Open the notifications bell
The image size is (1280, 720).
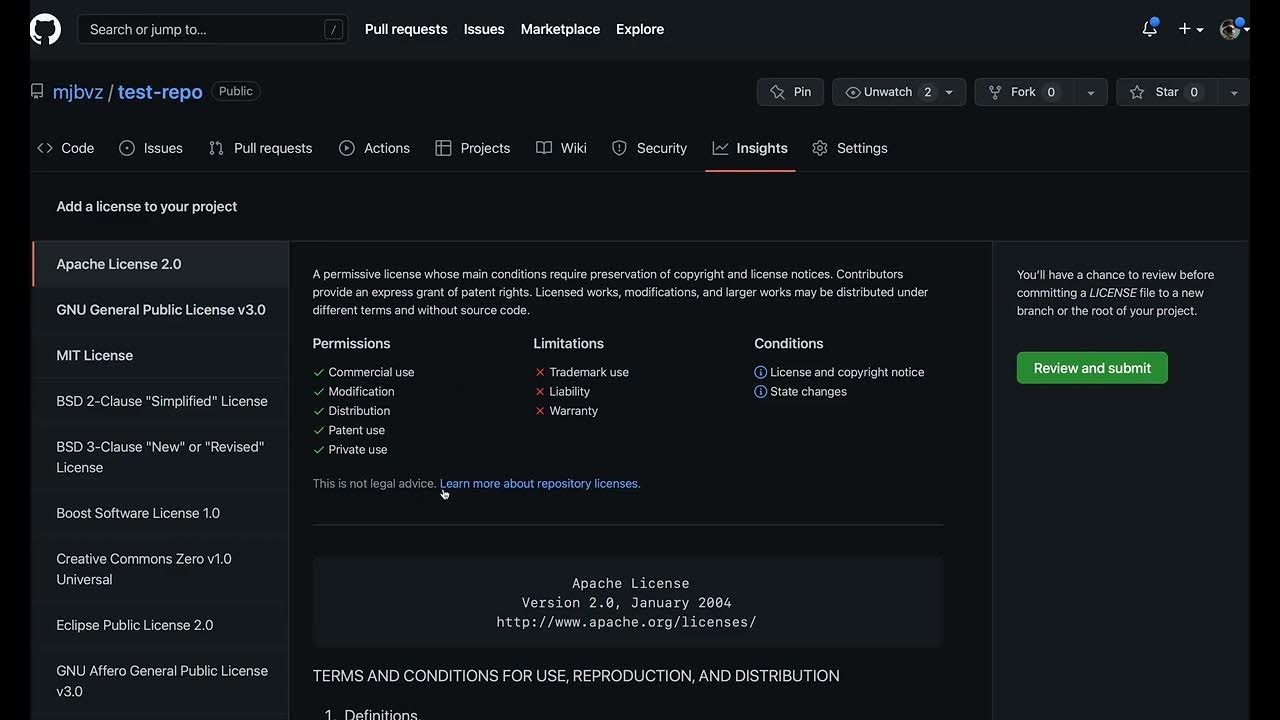point(1149,29)
